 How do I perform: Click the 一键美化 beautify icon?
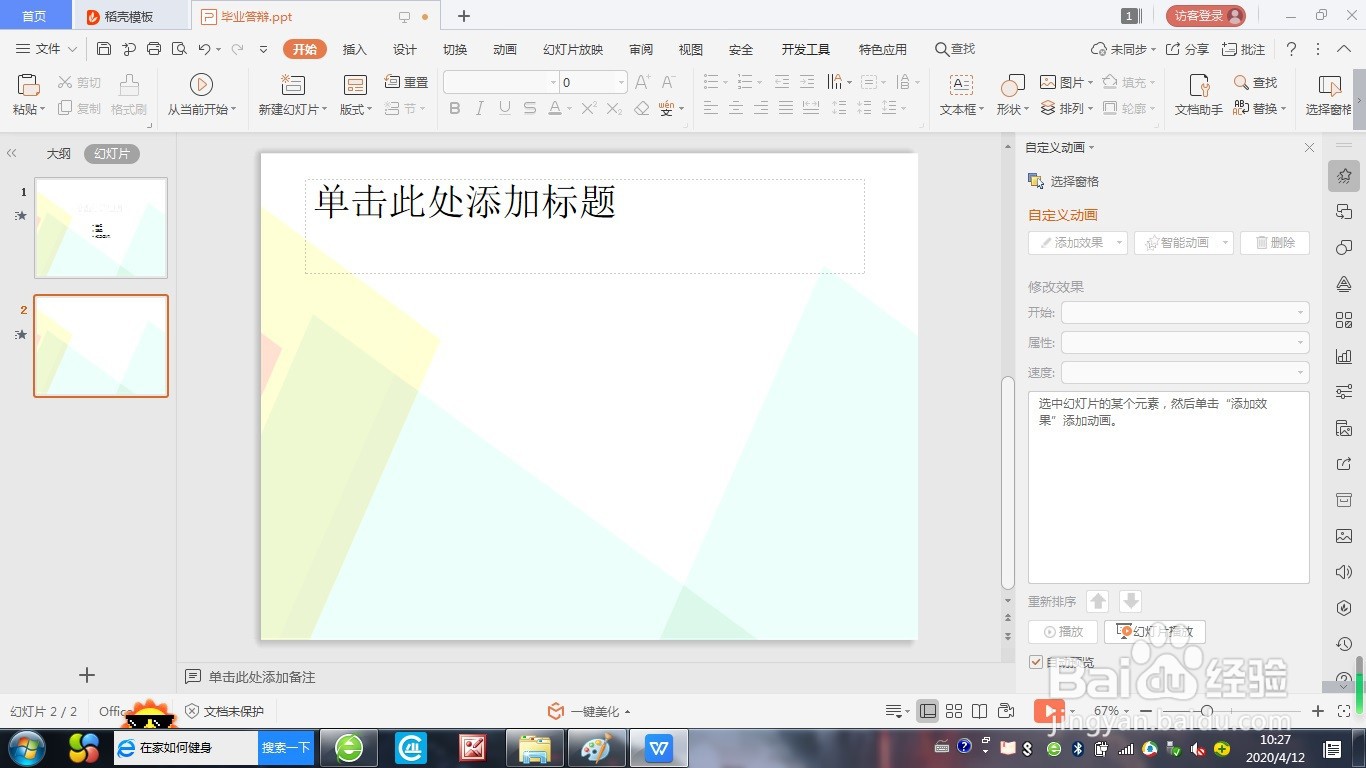[589, 711]
